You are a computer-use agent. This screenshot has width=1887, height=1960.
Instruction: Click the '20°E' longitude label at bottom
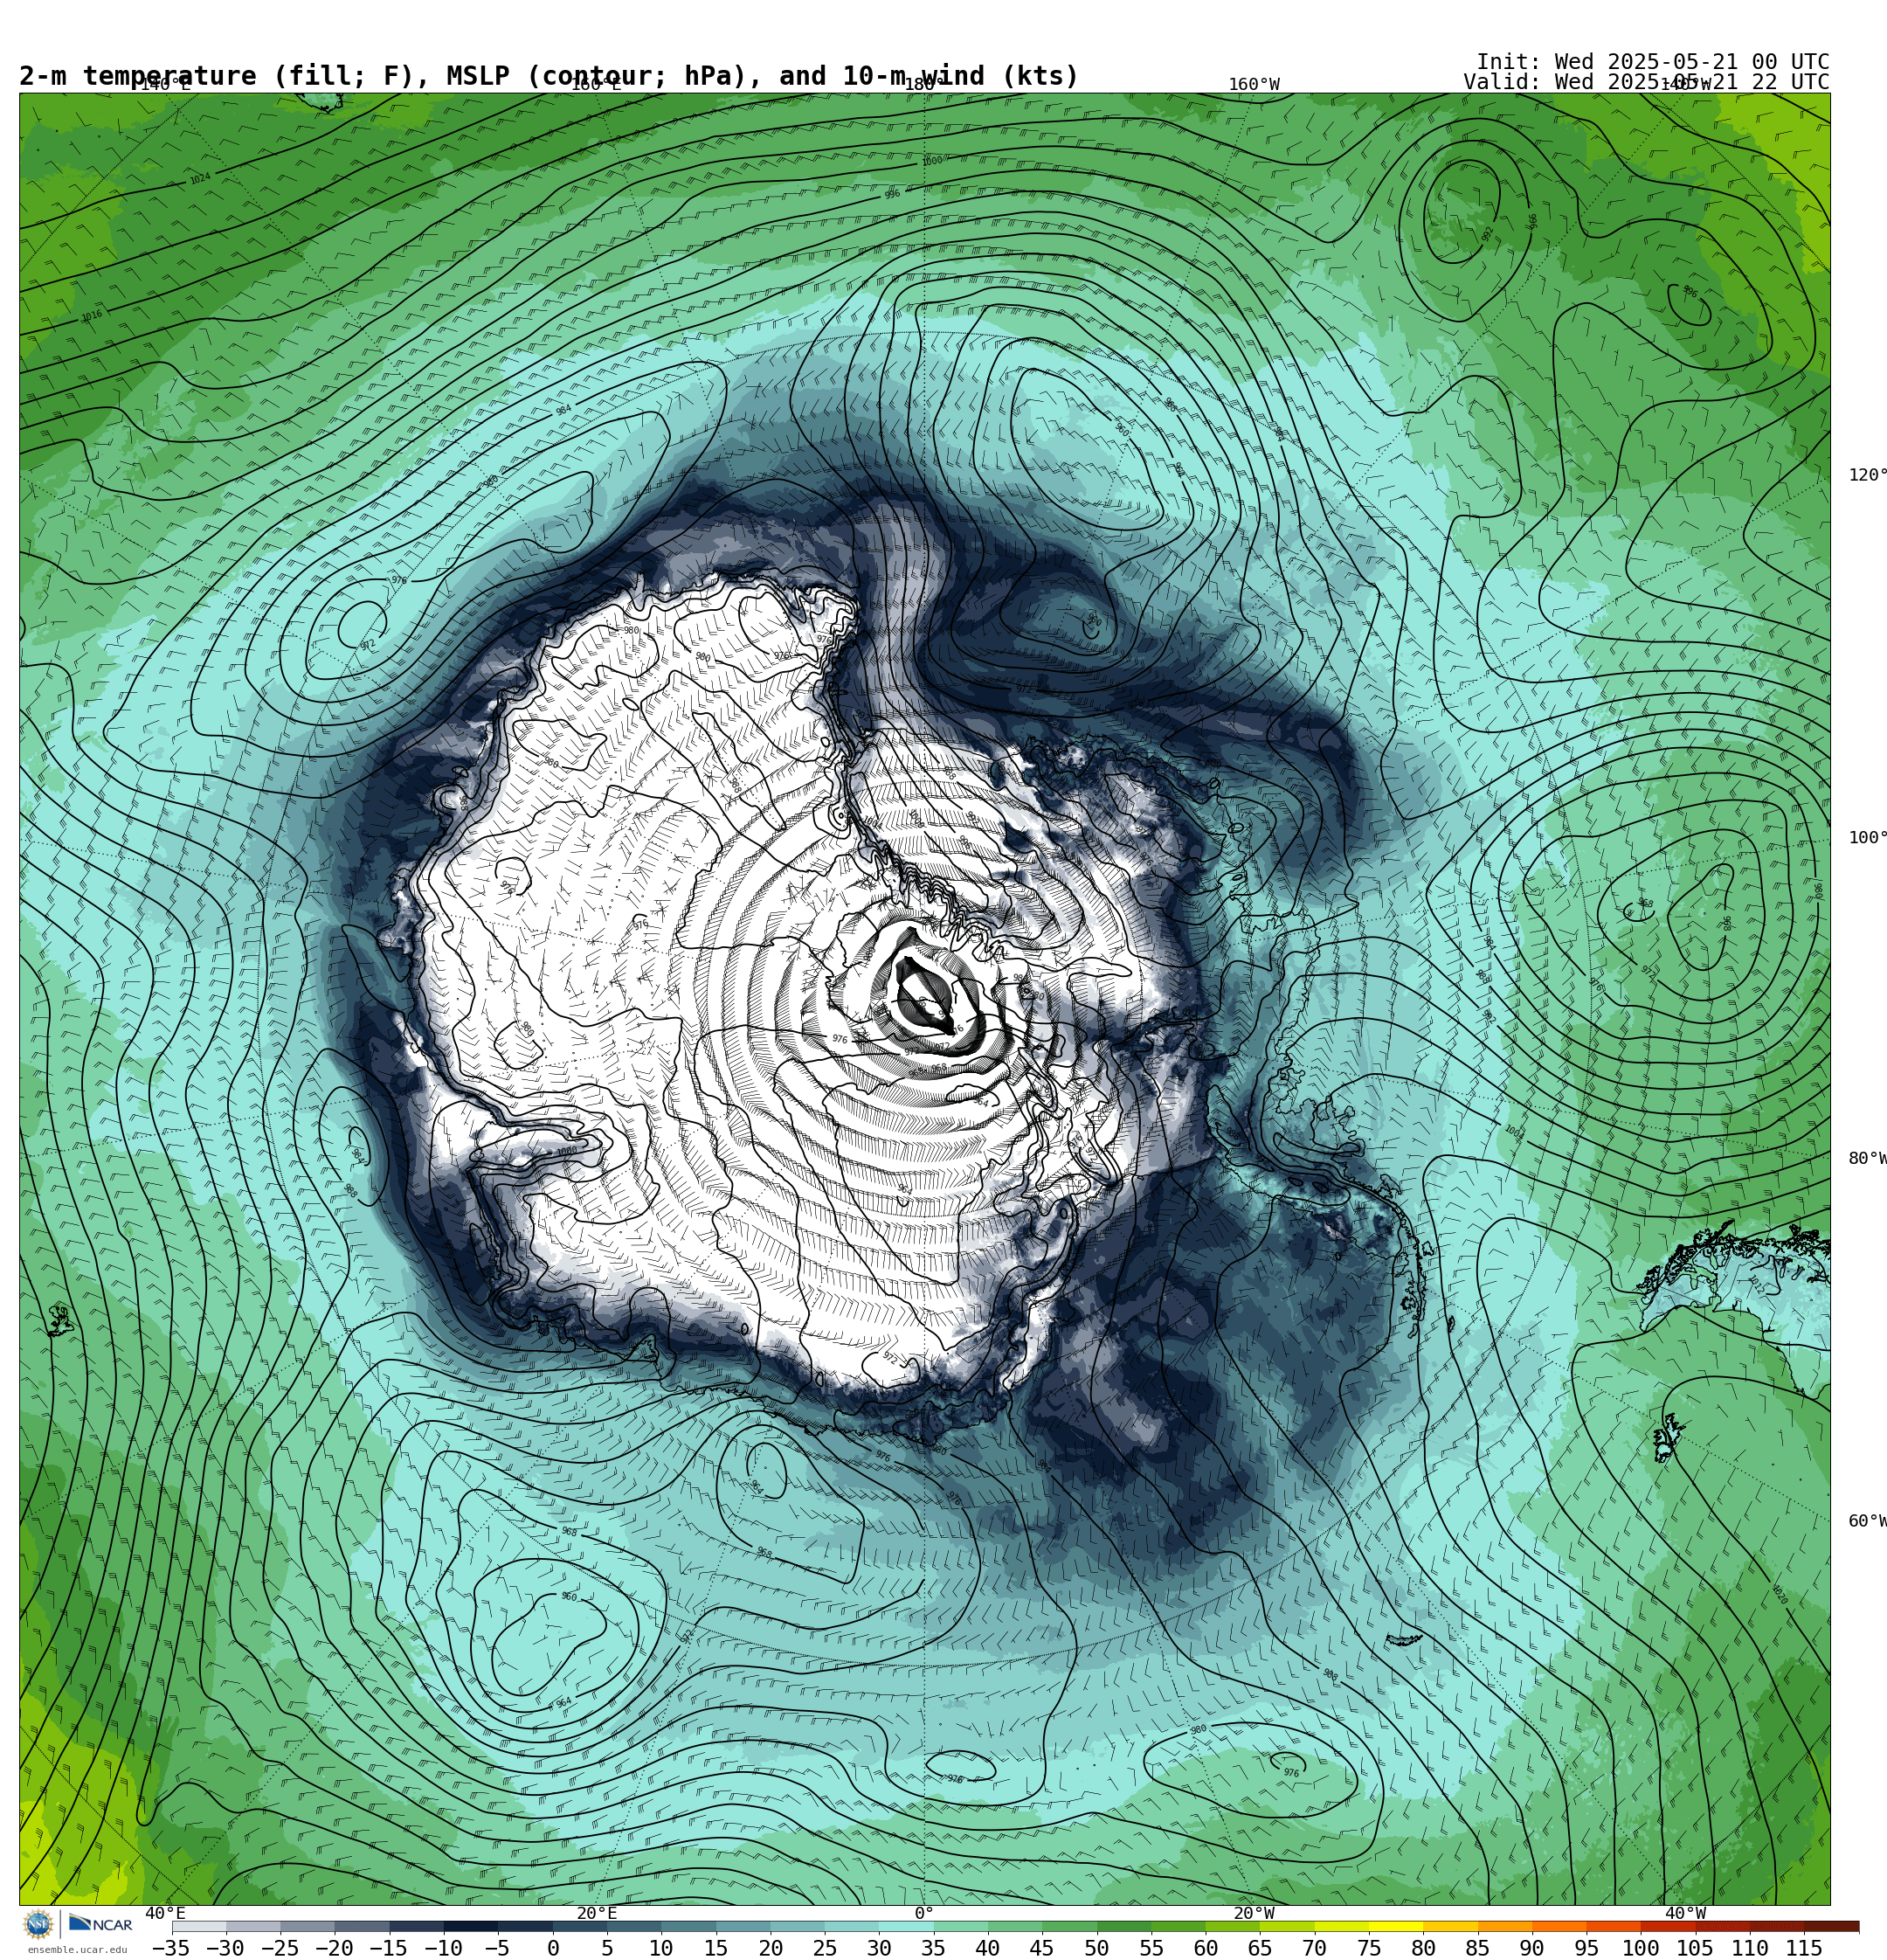pos(597,1913)
